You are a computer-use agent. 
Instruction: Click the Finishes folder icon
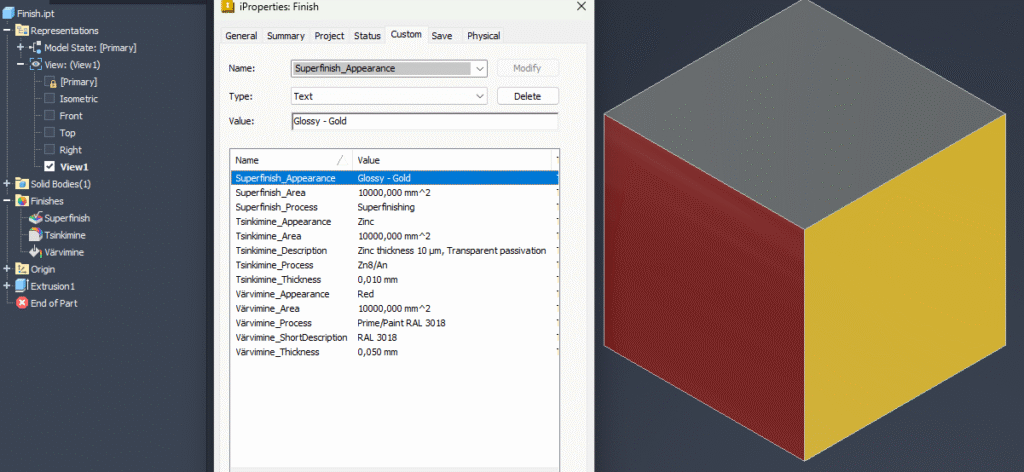click(22, 201)
